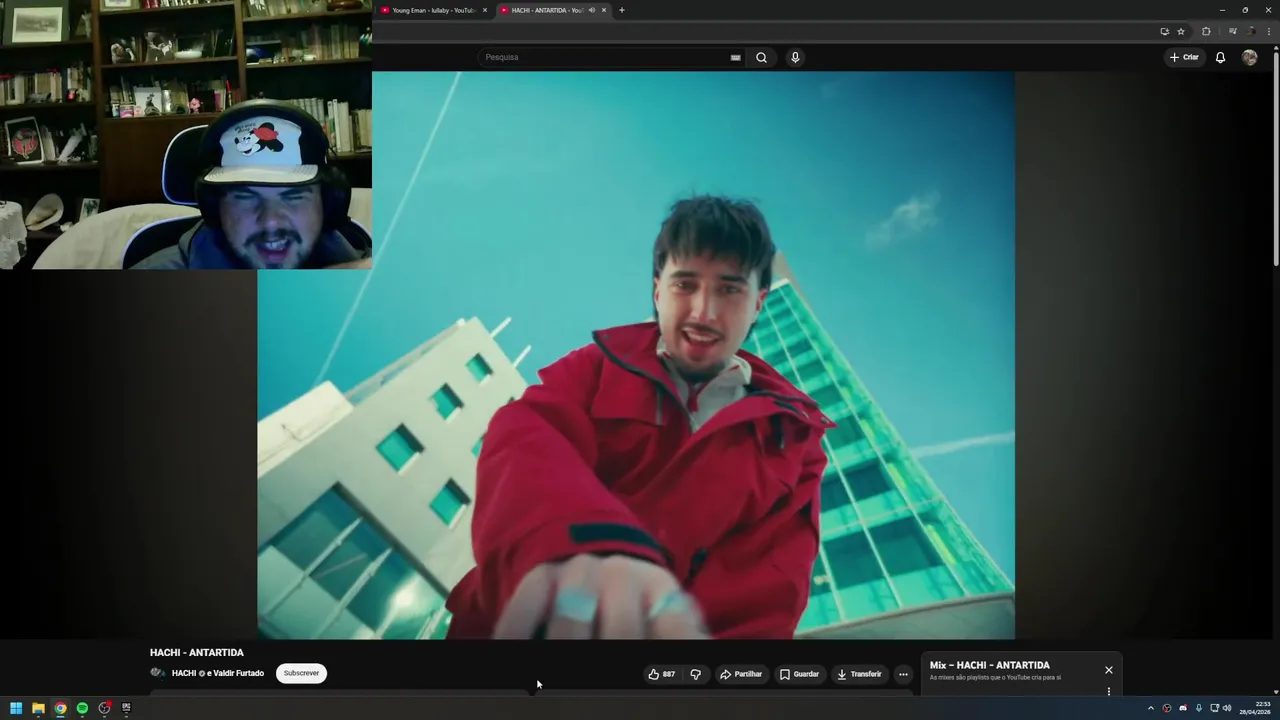Open the Mix panel three-dot options
The width and height of the screenshot is (1280, 720).
pyautogui.click(x=1108, y=691)
